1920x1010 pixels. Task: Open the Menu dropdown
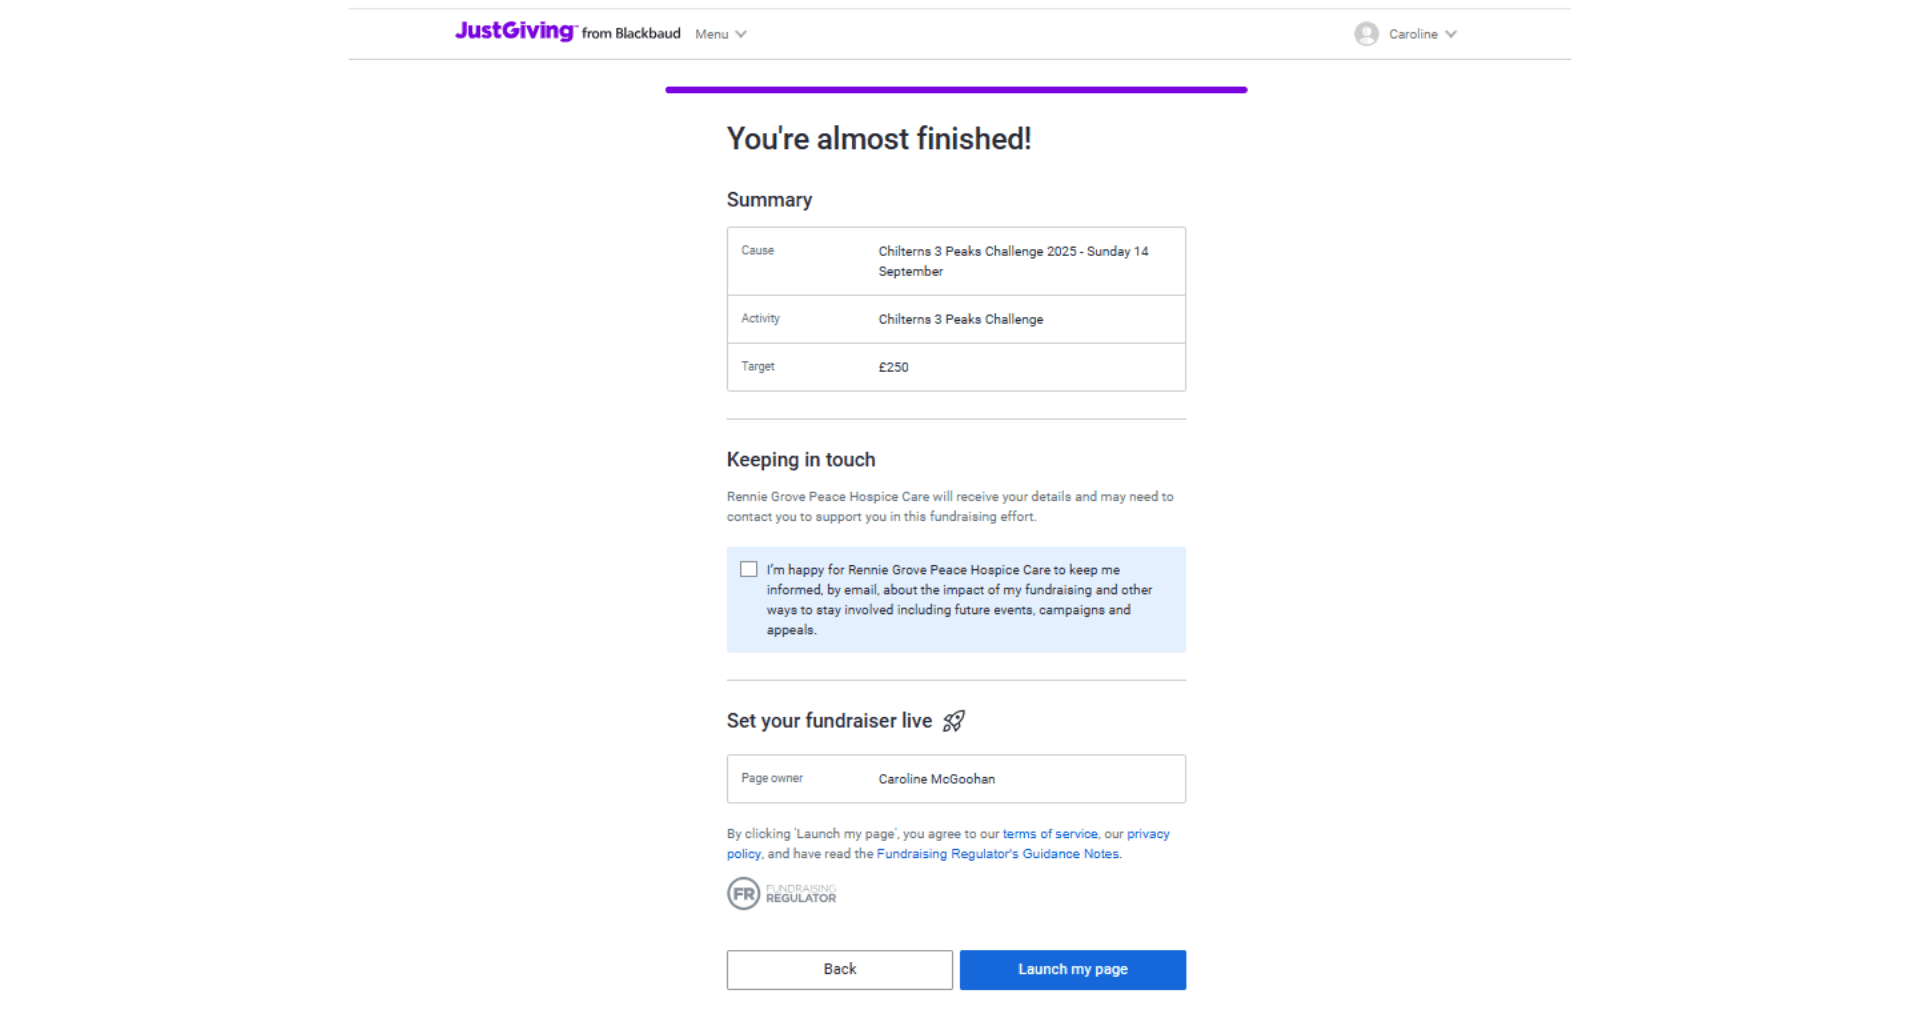(x=721, y=34)
